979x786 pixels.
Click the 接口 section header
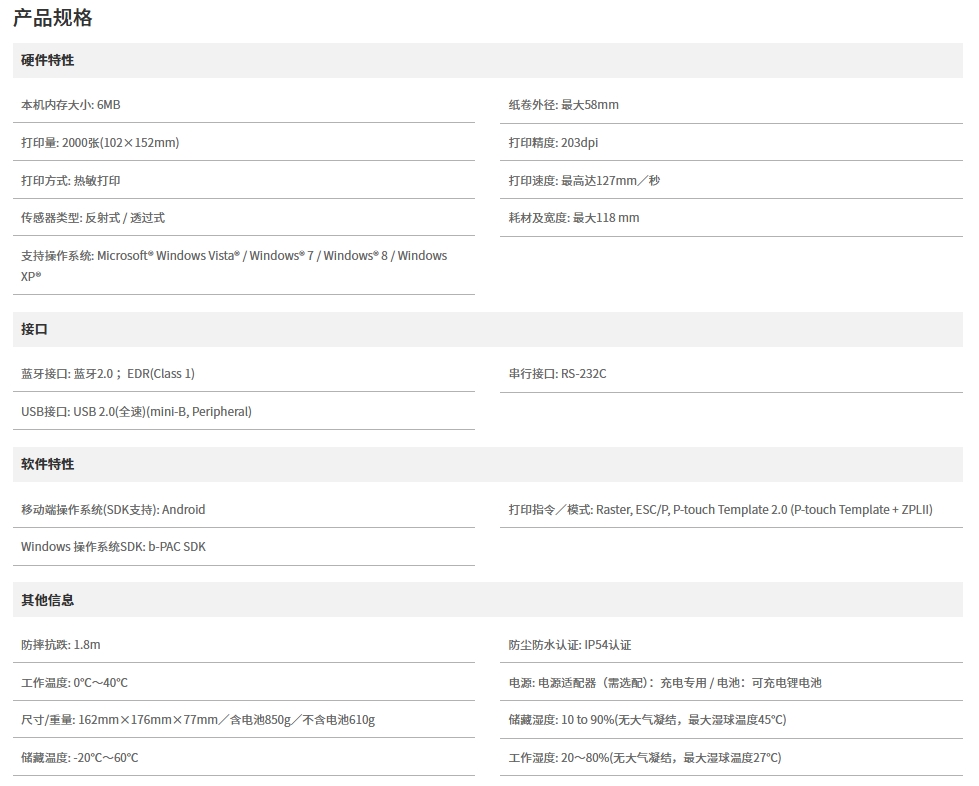coord(35,330)
